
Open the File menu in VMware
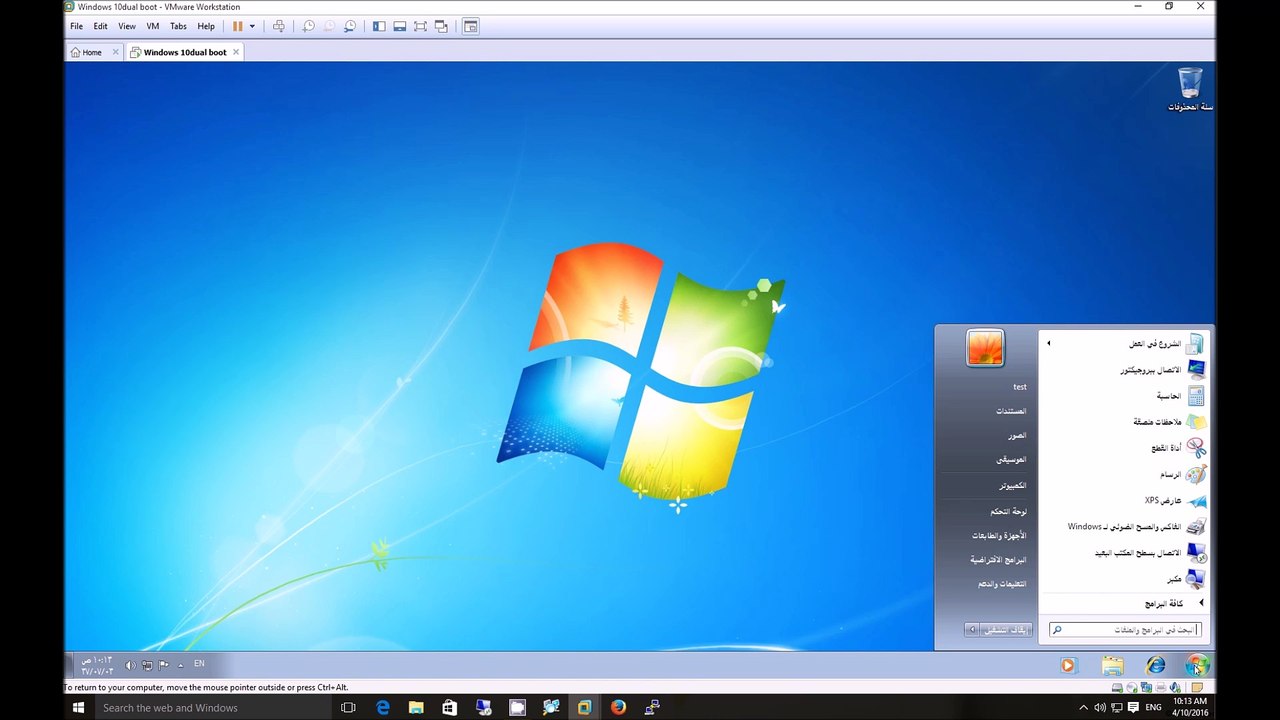click(x=77, y=26)
